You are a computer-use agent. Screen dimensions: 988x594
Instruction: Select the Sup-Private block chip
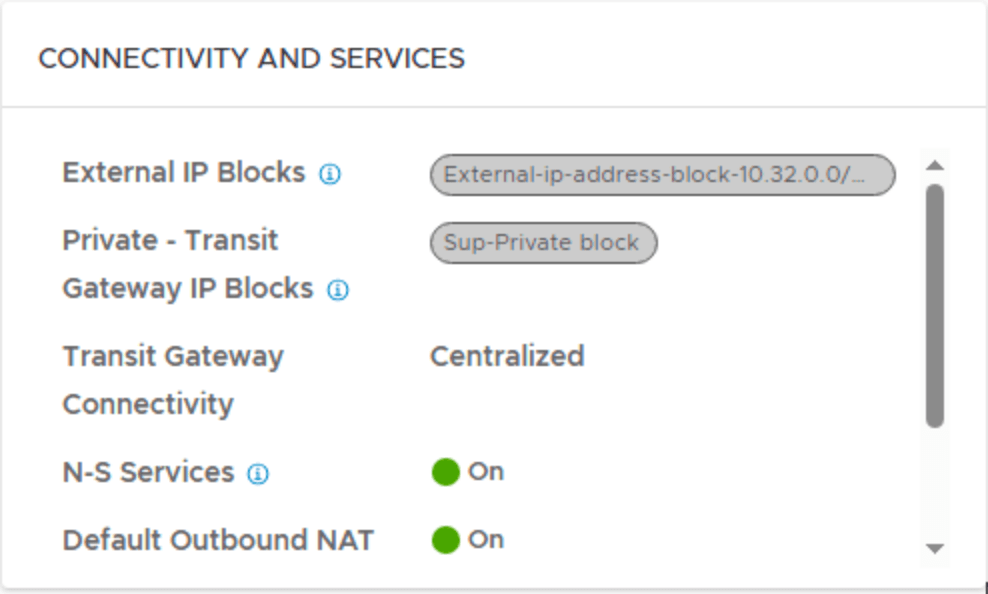tap(543, 243)
